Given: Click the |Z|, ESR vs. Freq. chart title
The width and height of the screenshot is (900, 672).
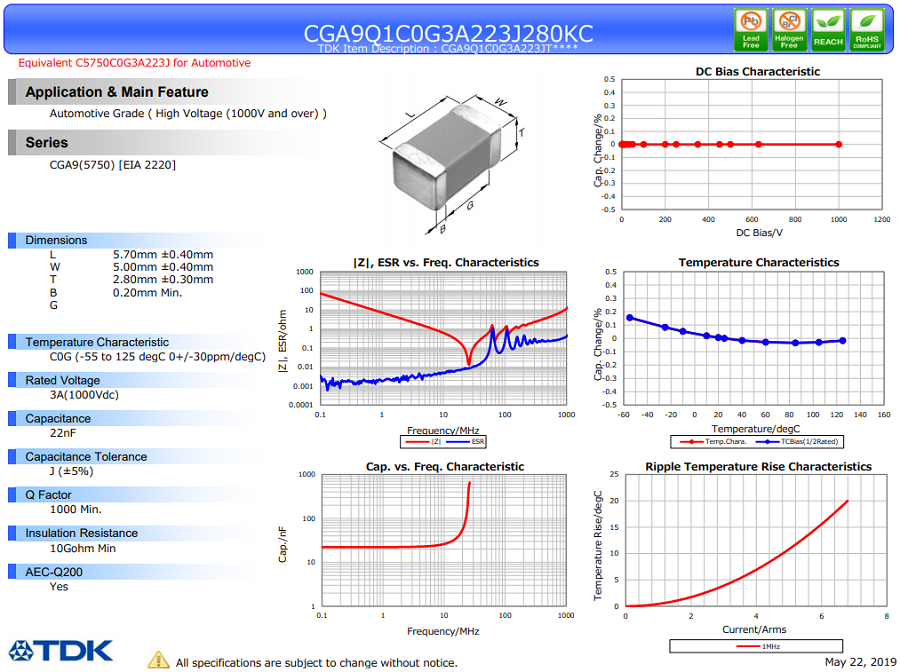Looking at the screenshot, I should click(x=446, y=263).
